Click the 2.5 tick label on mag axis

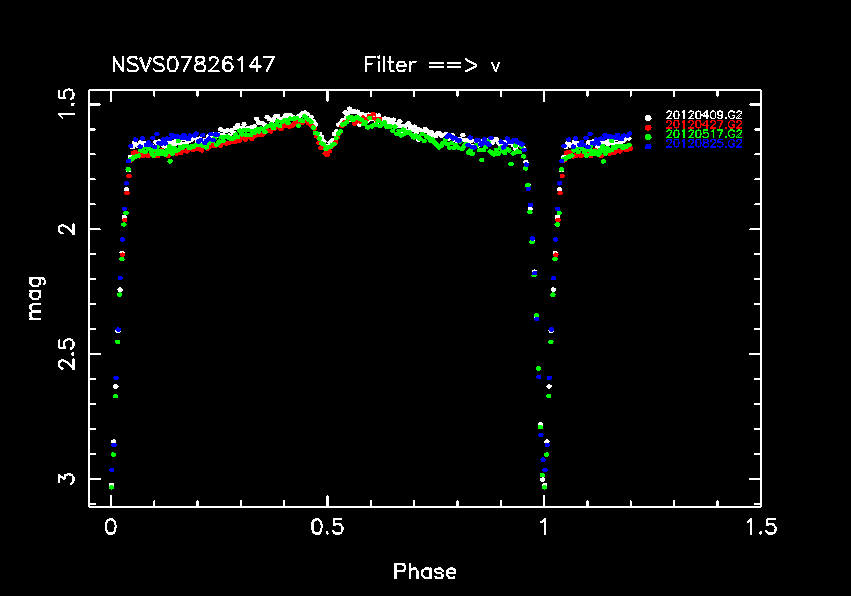tap(67, 354)
